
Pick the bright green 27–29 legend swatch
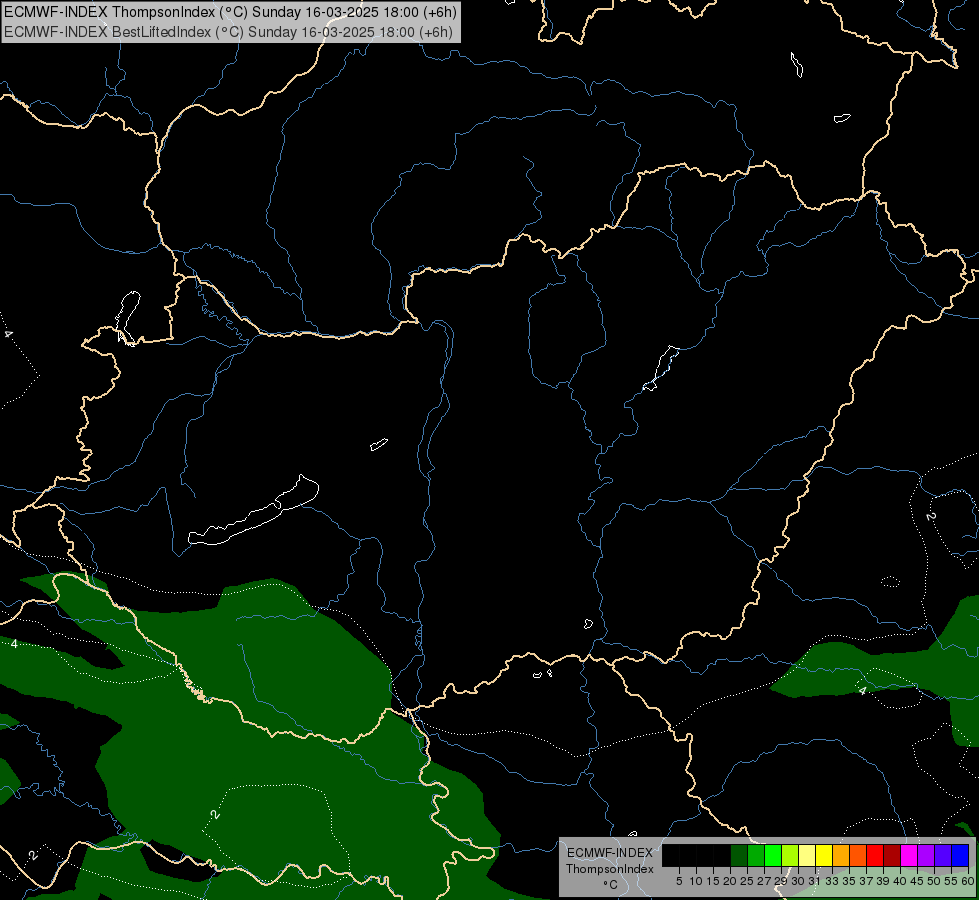pos(773,855)
